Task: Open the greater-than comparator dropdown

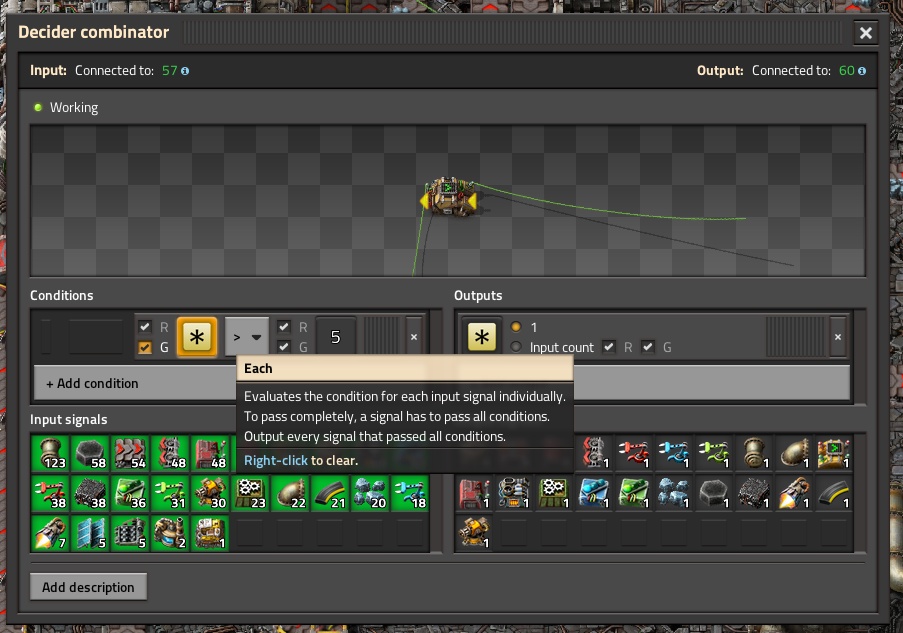Action: coord(246,337)
